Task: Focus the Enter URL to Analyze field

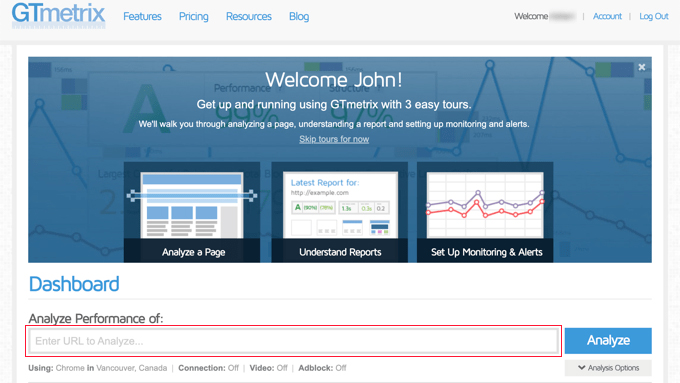Action: coord(294,341)
